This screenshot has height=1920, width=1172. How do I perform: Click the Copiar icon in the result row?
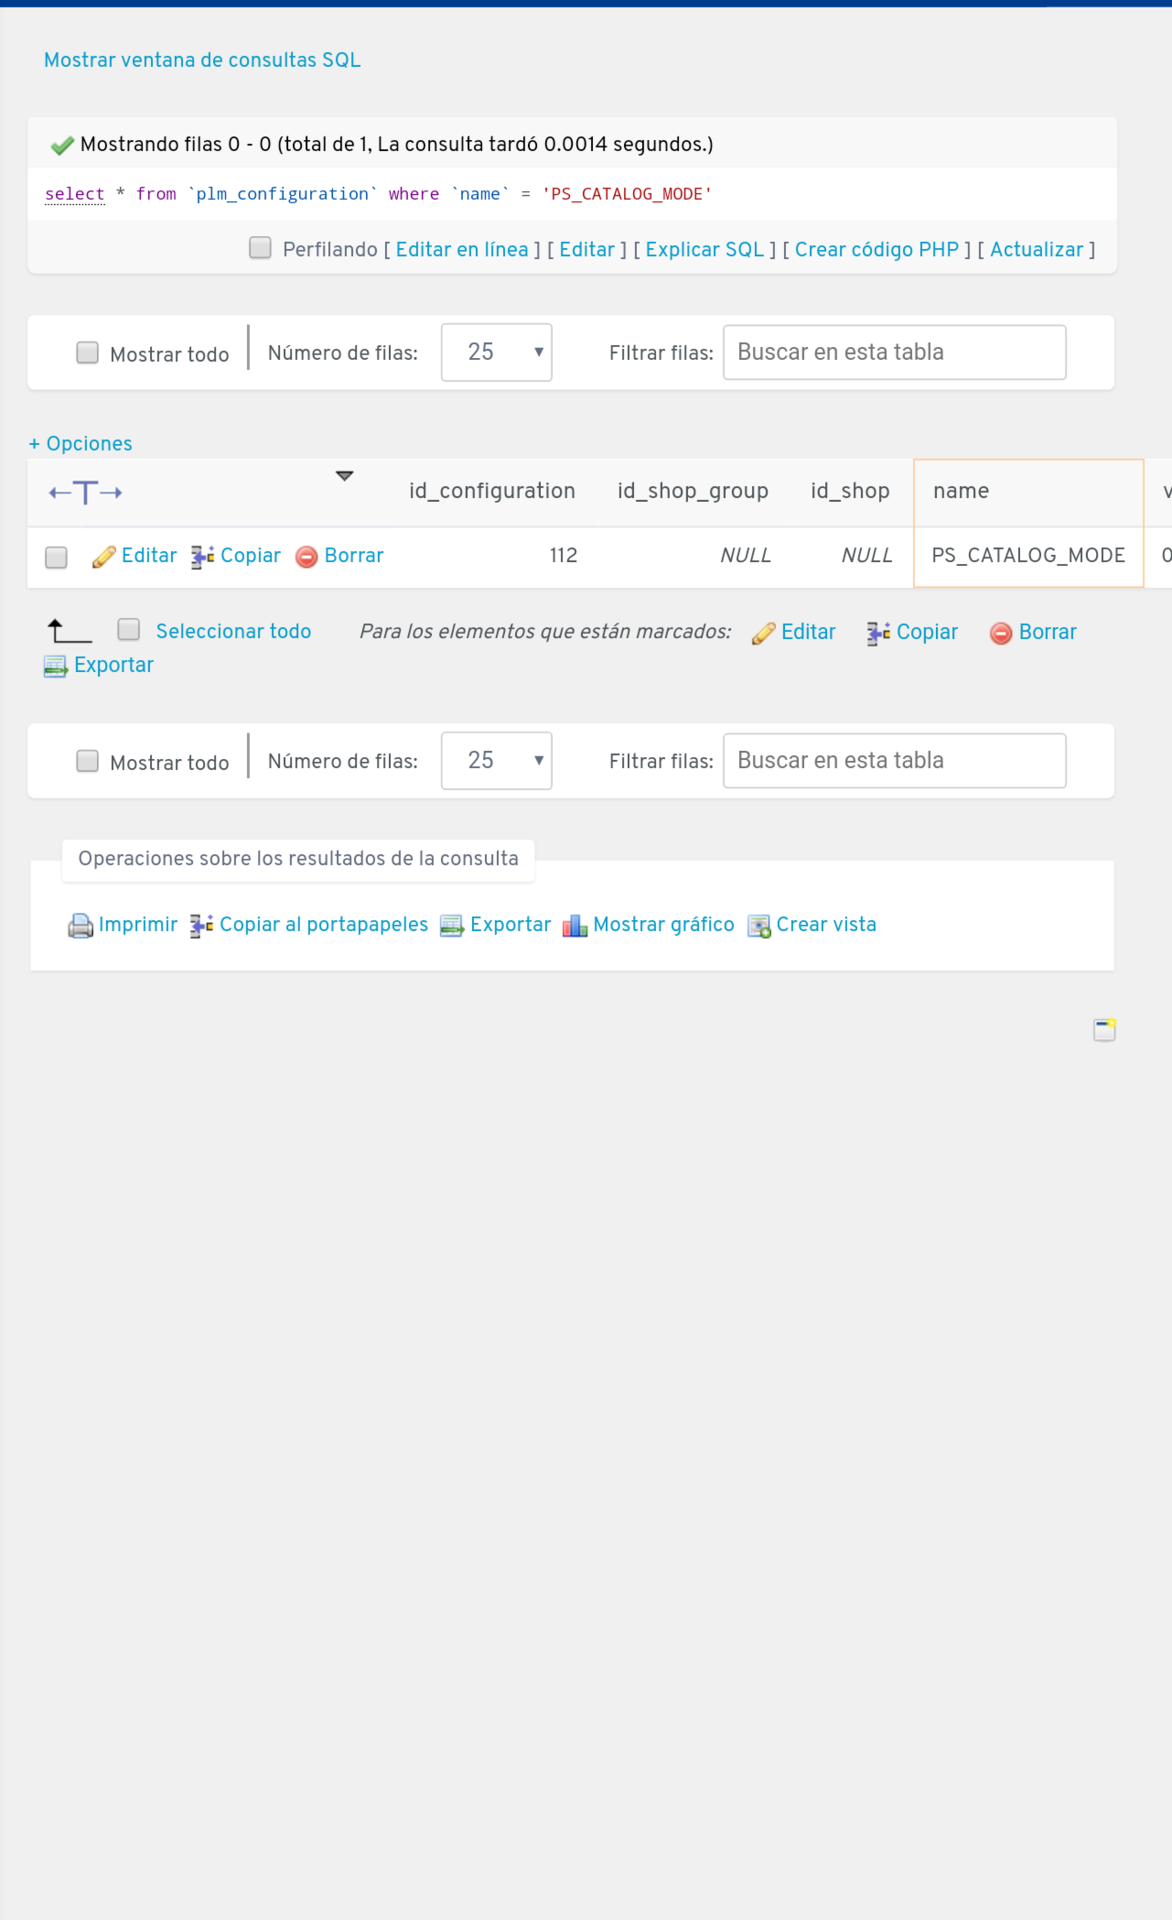tap(203, 557)
